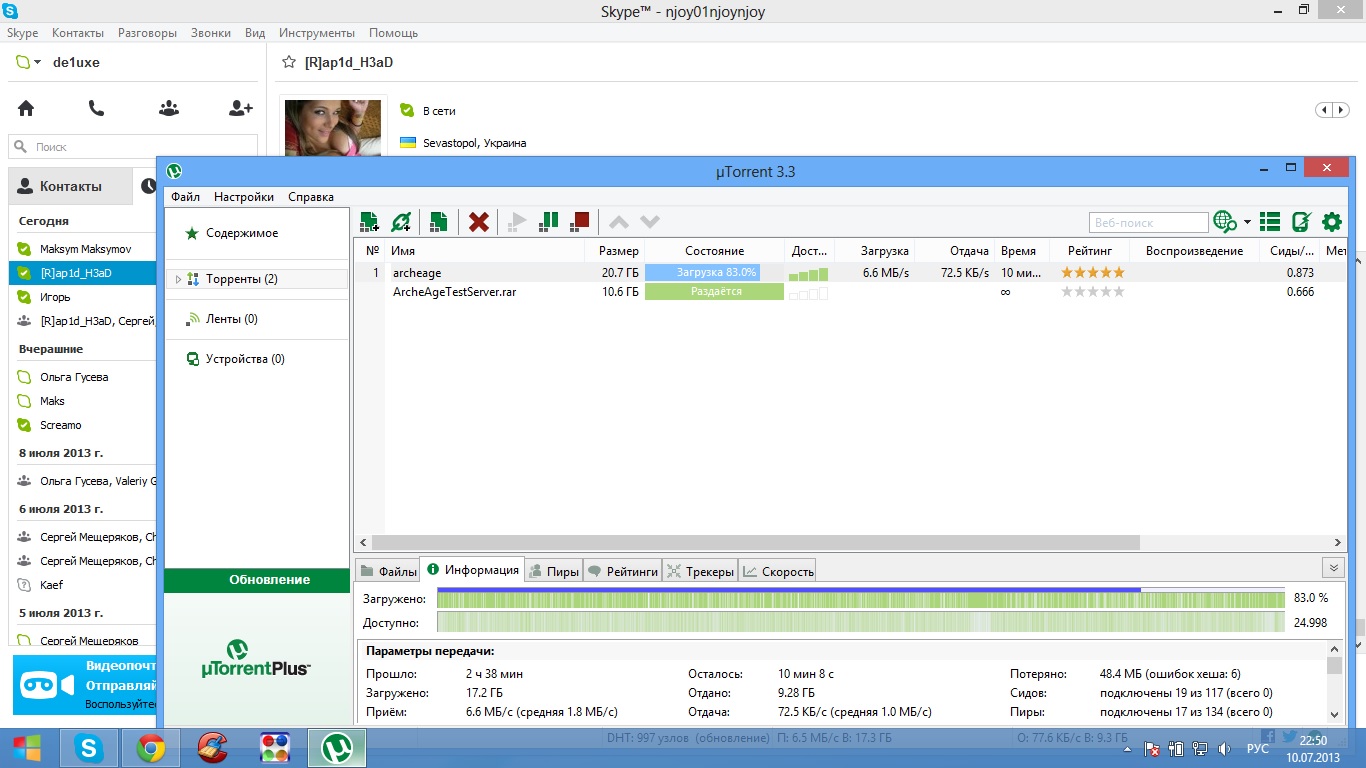Screen dimensions: 1366x768
Task: Switch to the Файлы tab
Action: [388, 572]
